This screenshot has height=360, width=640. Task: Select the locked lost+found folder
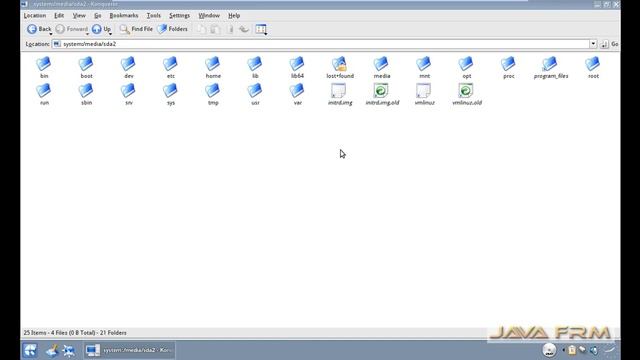click(x=340, y=67)
